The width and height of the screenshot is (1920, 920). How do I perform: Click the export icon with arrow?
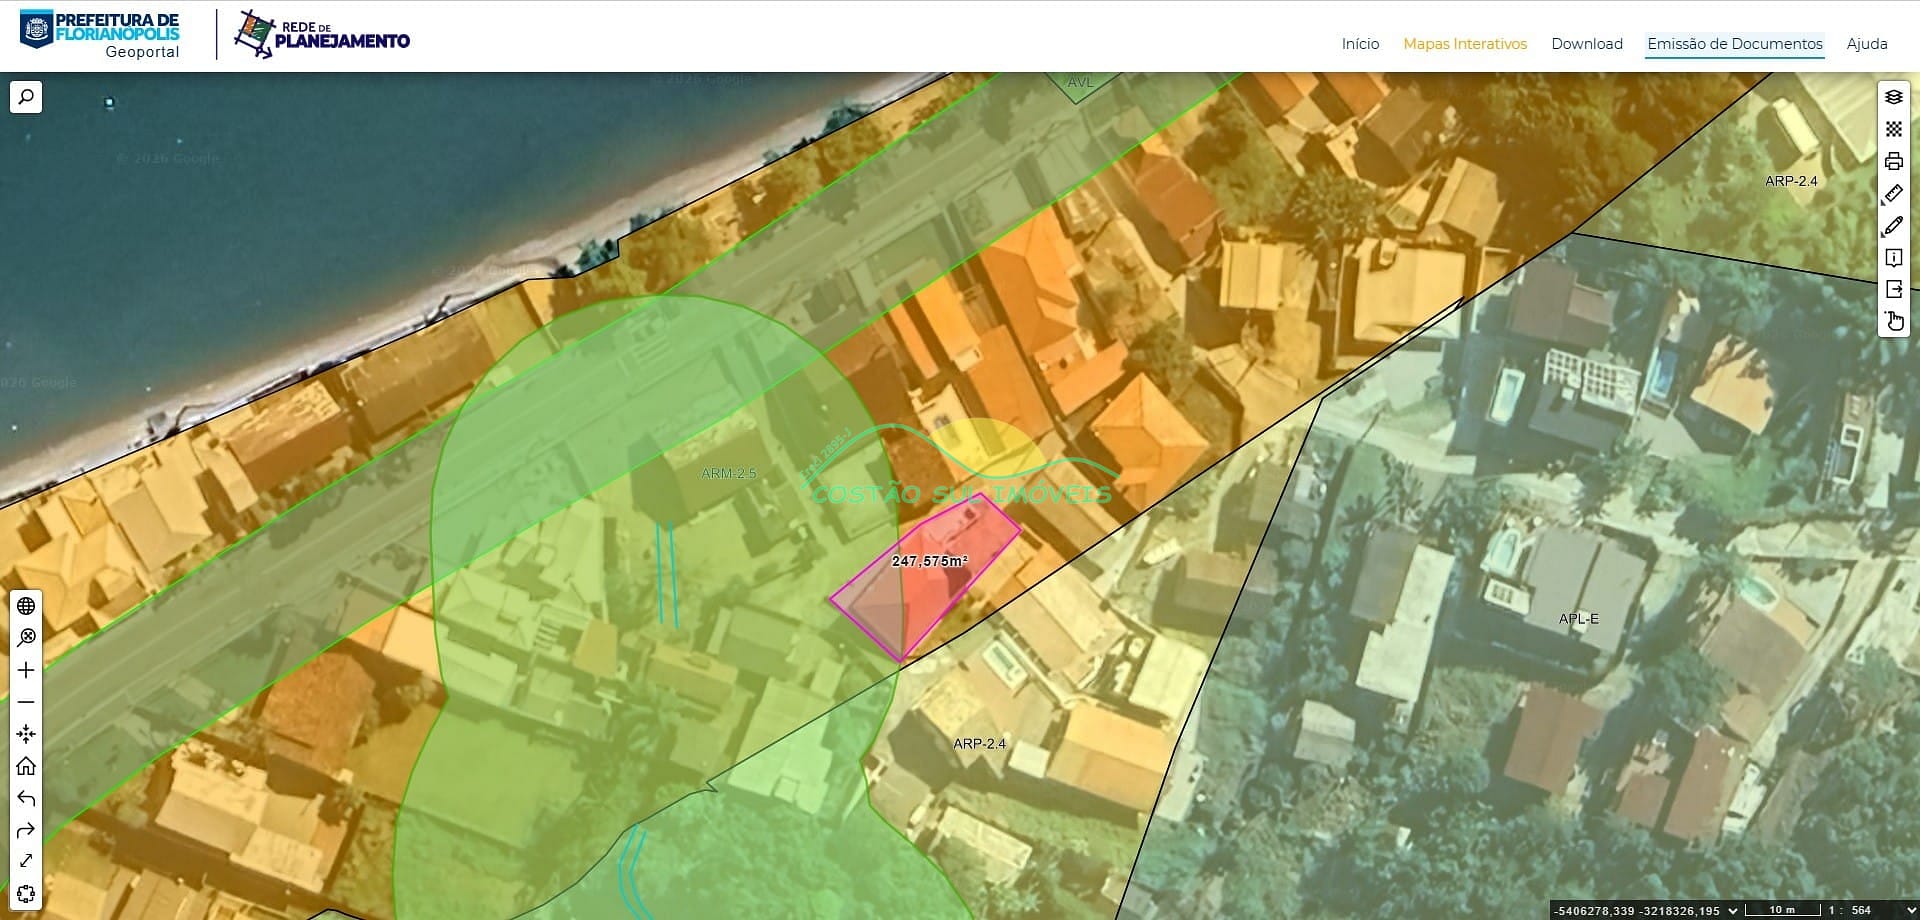[1893, 290]
